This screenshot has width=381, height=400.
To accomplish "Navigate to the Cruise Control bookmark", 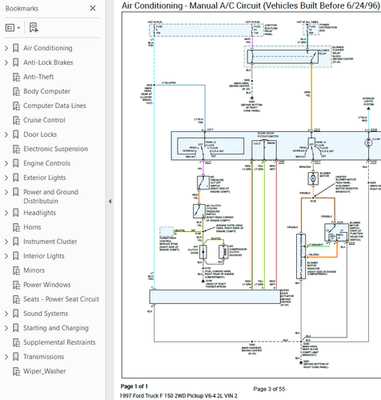I will pyautogui.click(x=44, y=120).
